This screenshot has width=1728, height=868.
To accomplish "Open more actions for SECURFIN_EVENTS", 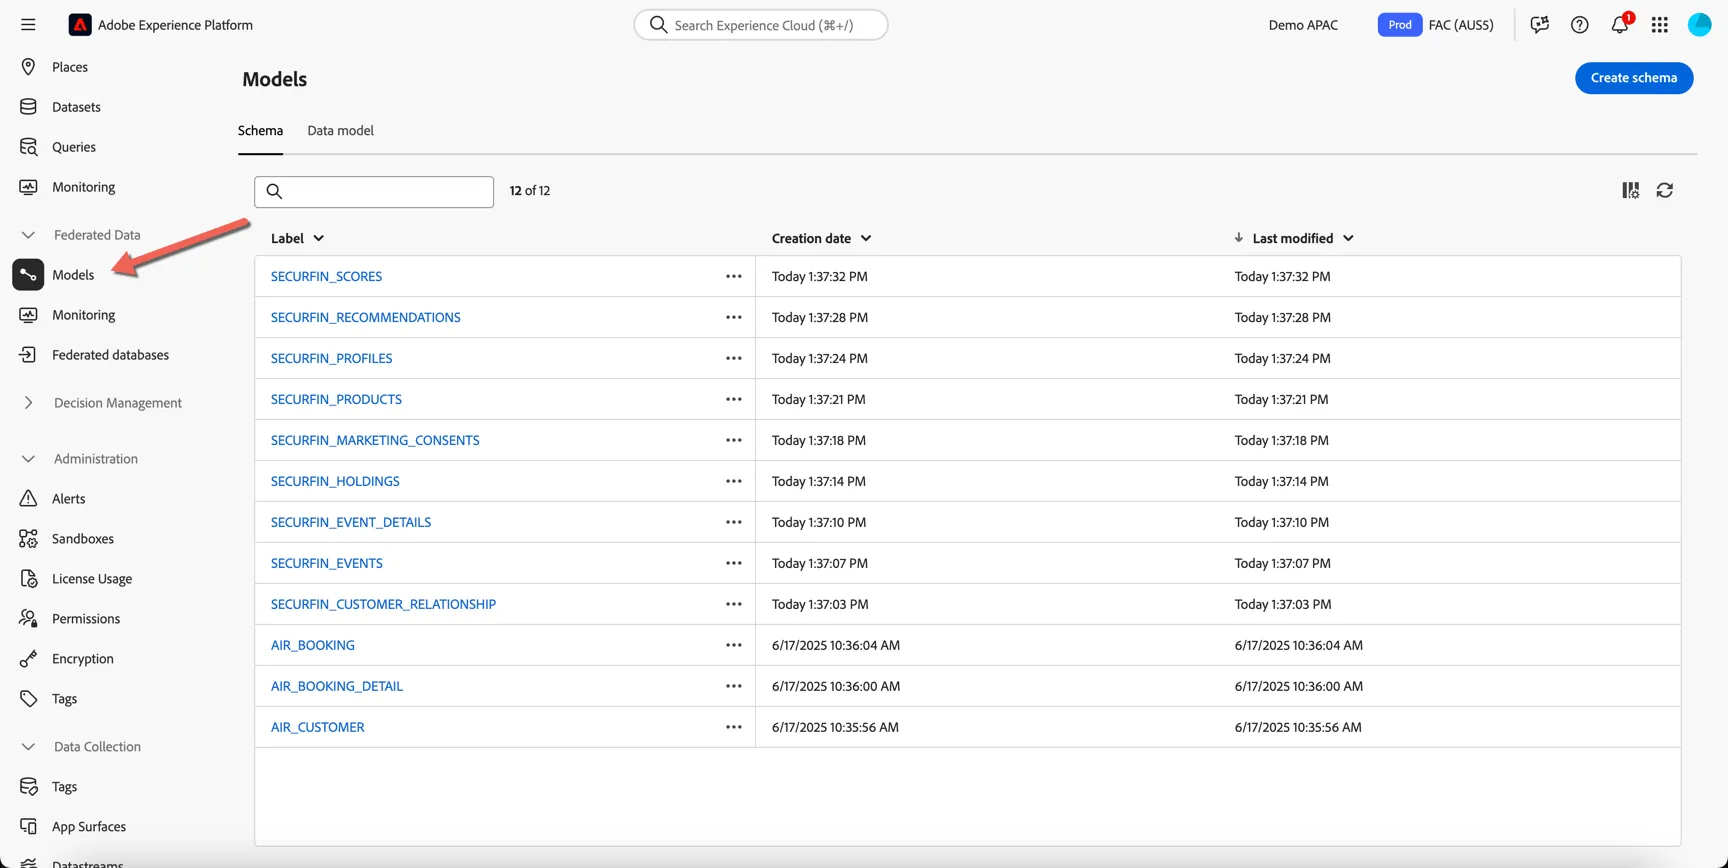I will pos(734,563).
